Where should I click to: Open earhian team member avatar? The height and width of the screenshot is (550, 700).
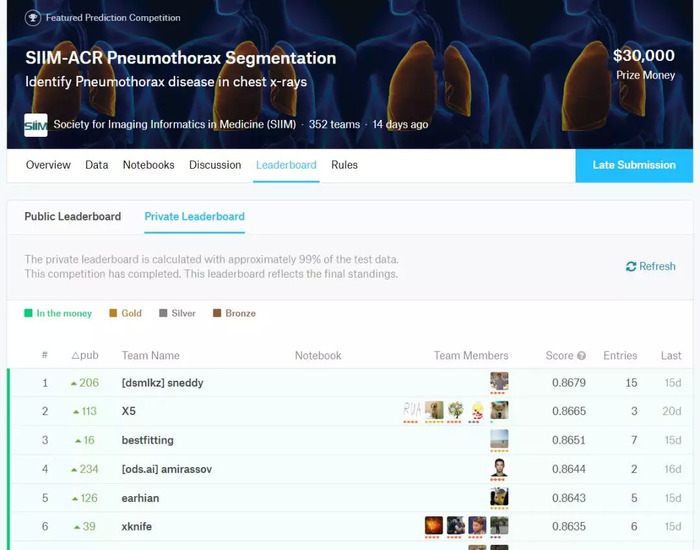coord(499,497)
